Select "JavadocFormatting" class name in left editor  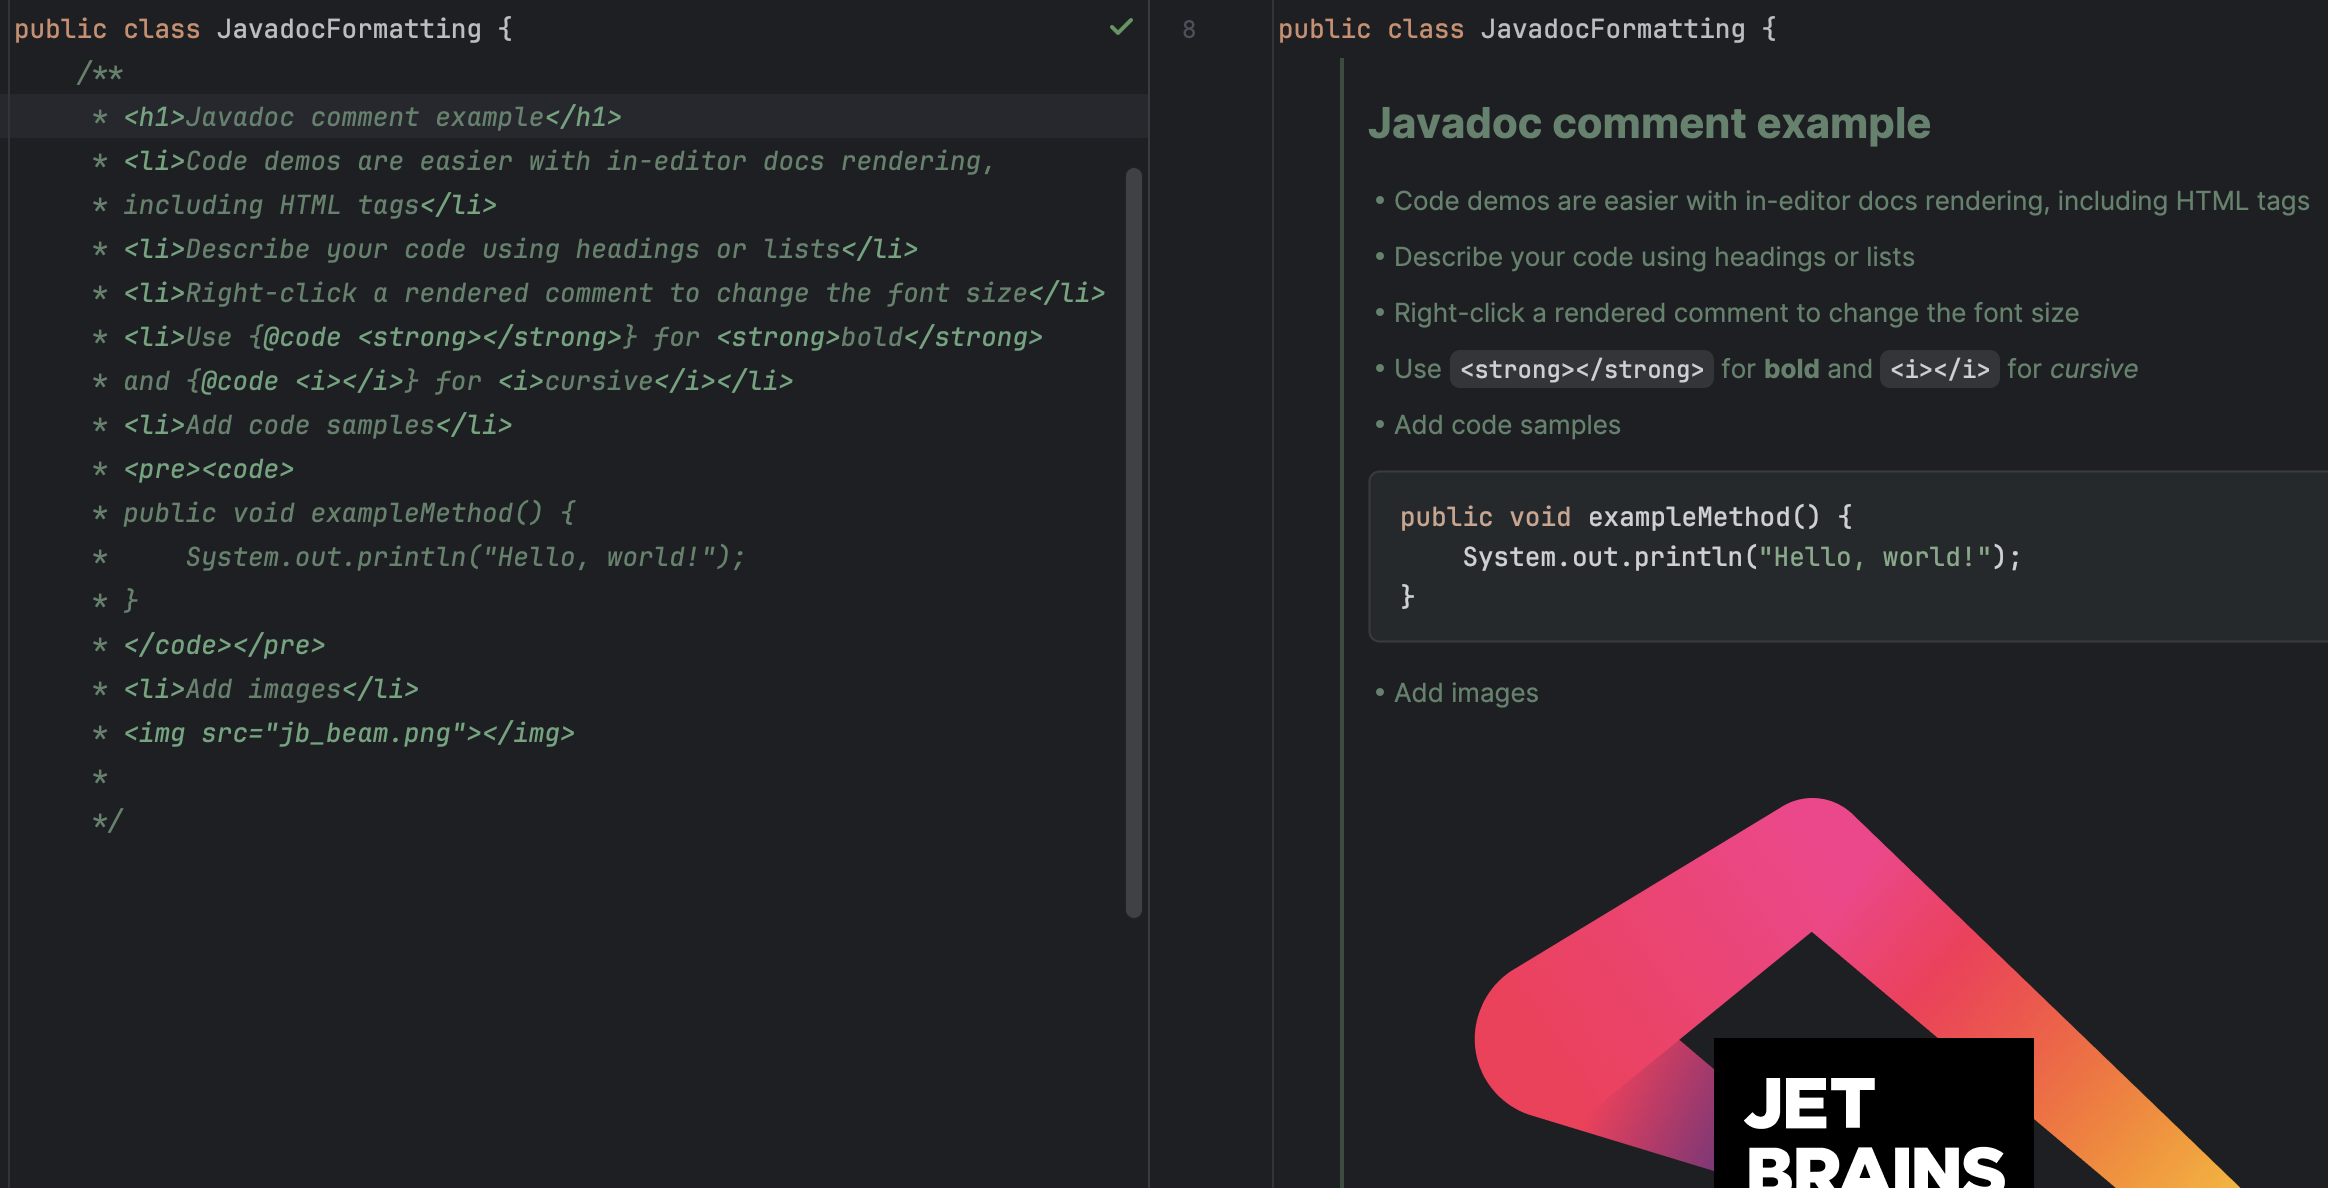(349, 29)
